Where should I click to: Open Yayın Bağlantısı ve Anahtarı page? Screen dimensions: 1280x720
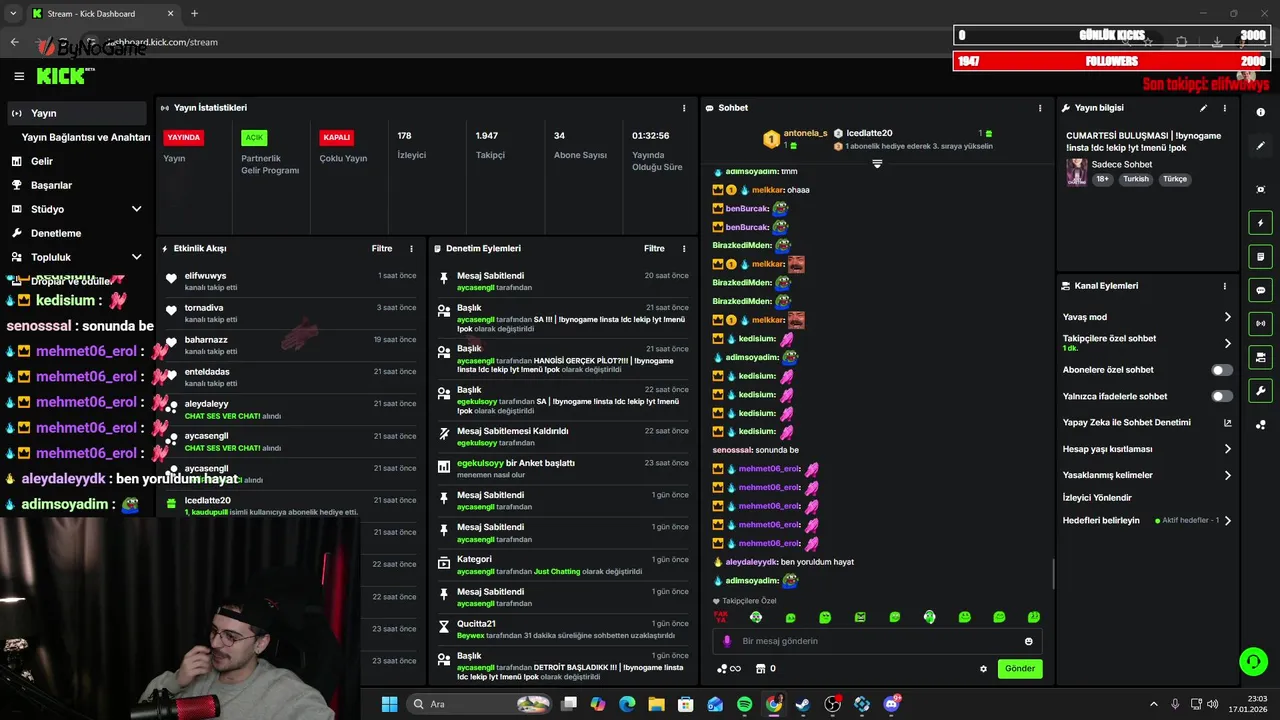(86, 137)
